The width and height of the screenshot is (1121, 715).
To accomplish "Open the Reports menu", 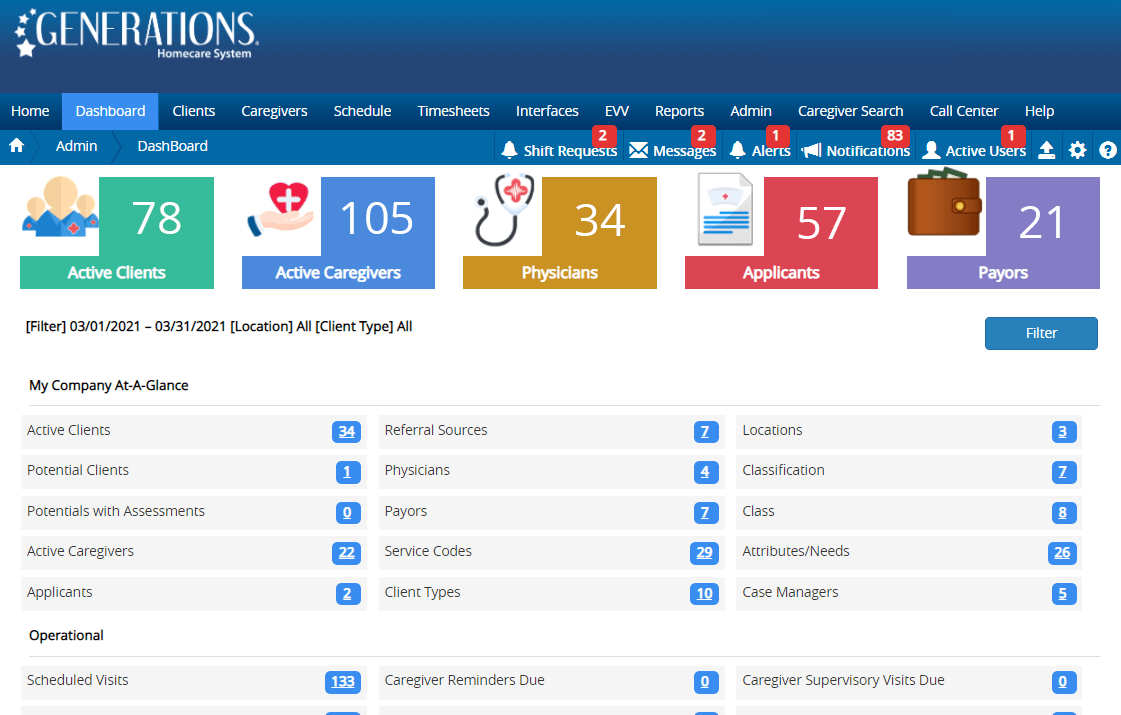I will (680, 111).
